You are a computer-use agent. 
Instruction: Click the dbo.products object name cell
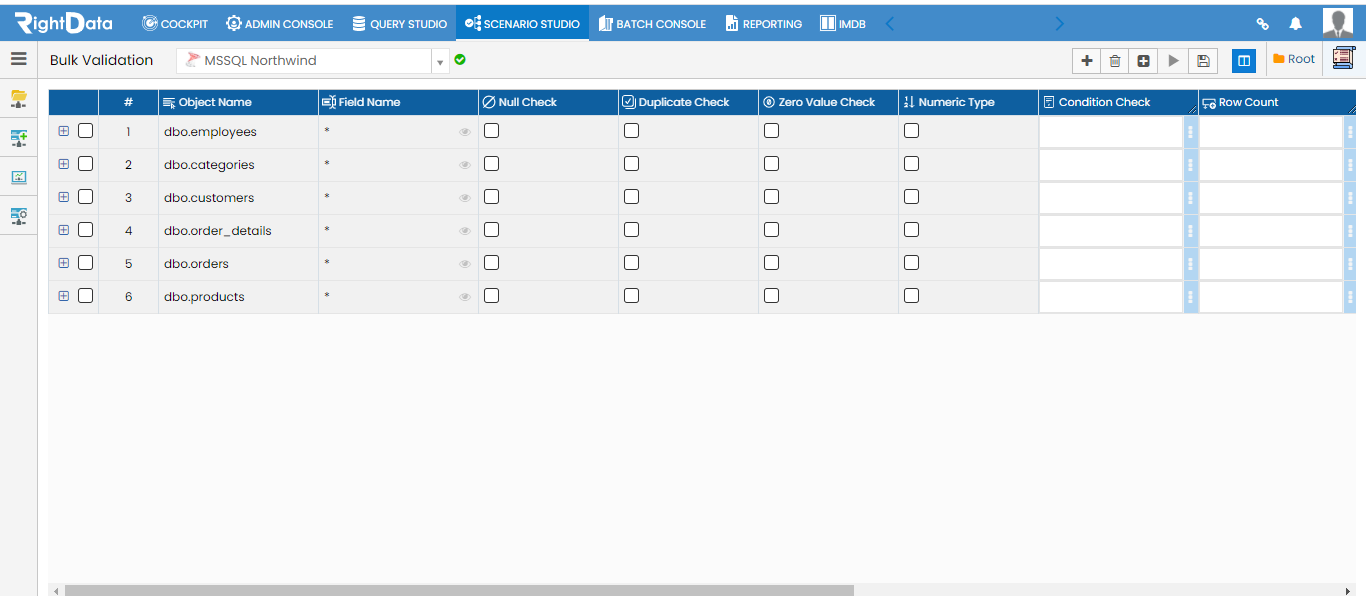click(x=238, y=297)
